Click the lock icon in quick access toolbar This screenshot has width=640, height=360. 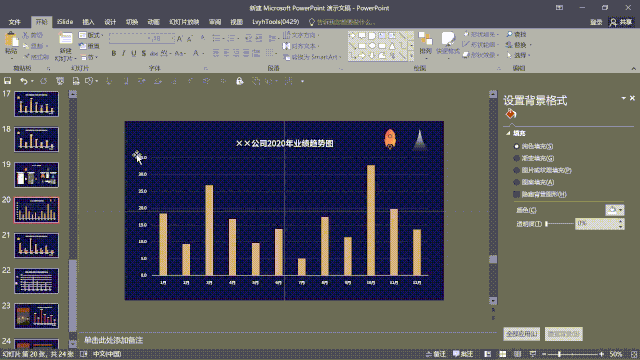pyautogui.click(x=240, y=81)
